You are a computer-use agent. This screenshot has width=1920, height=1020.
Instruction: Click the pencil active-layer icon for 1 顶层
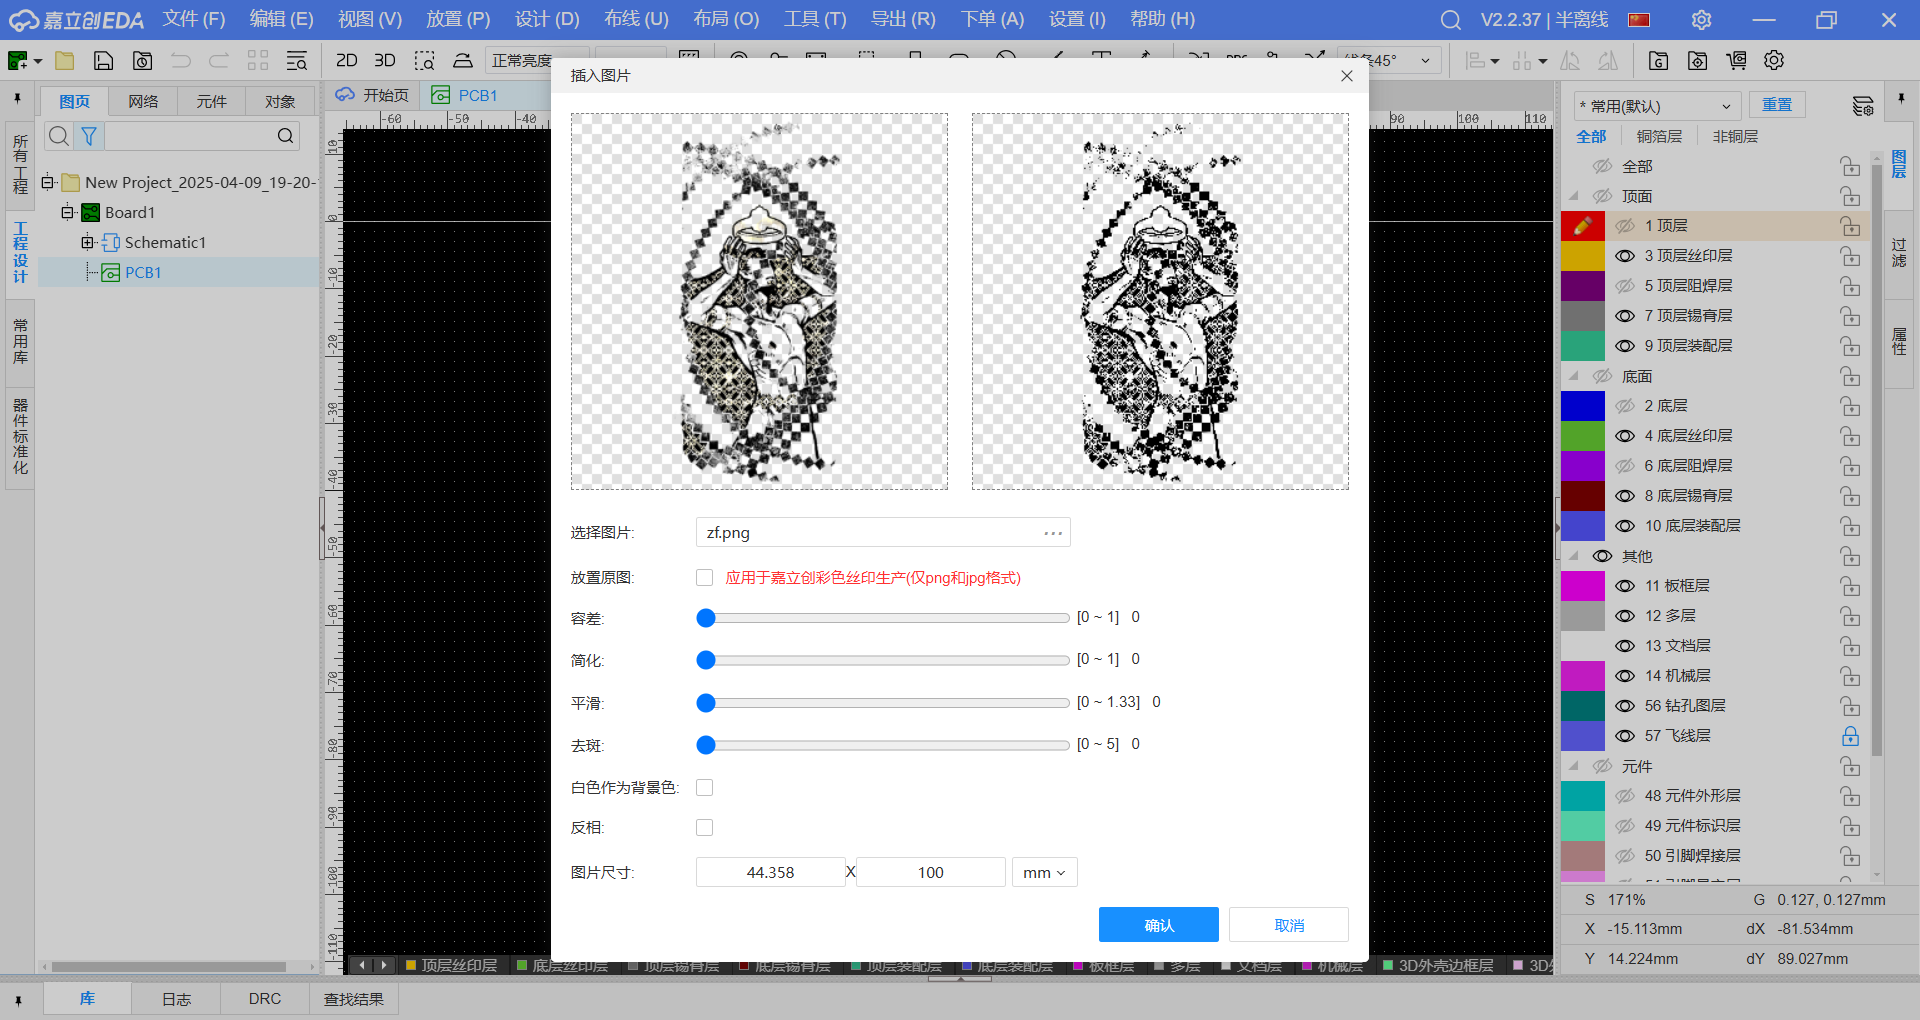(1582, 226)
